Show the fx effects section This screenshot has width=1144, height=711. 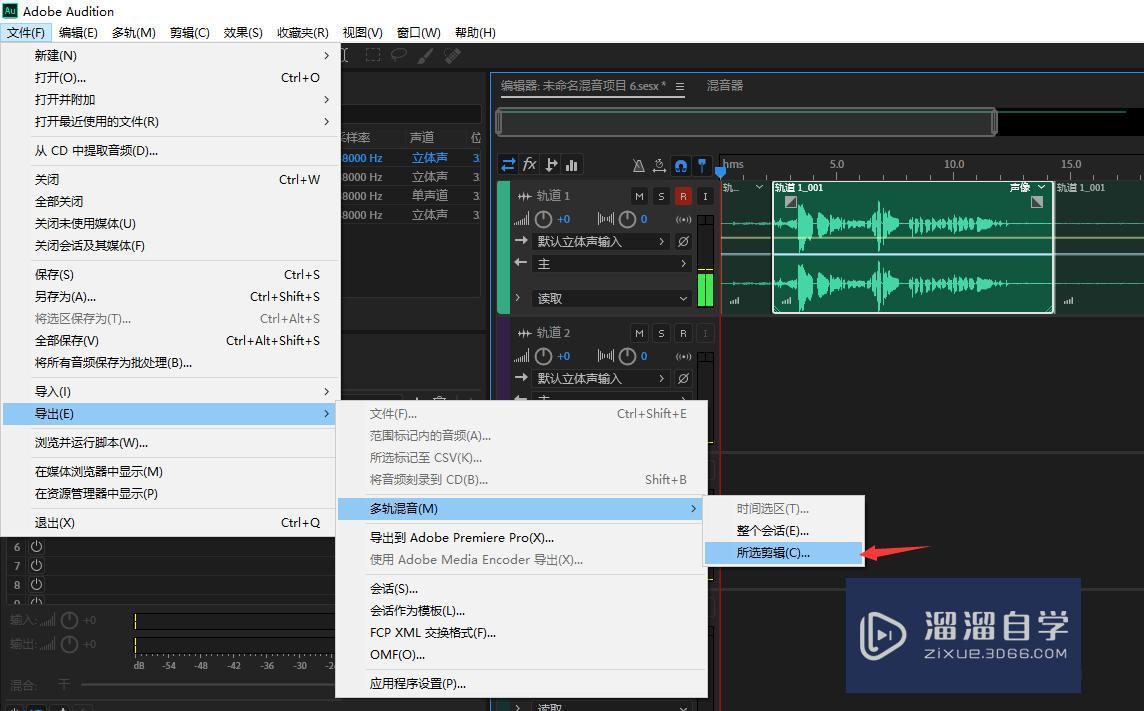[x=530, y=165]
